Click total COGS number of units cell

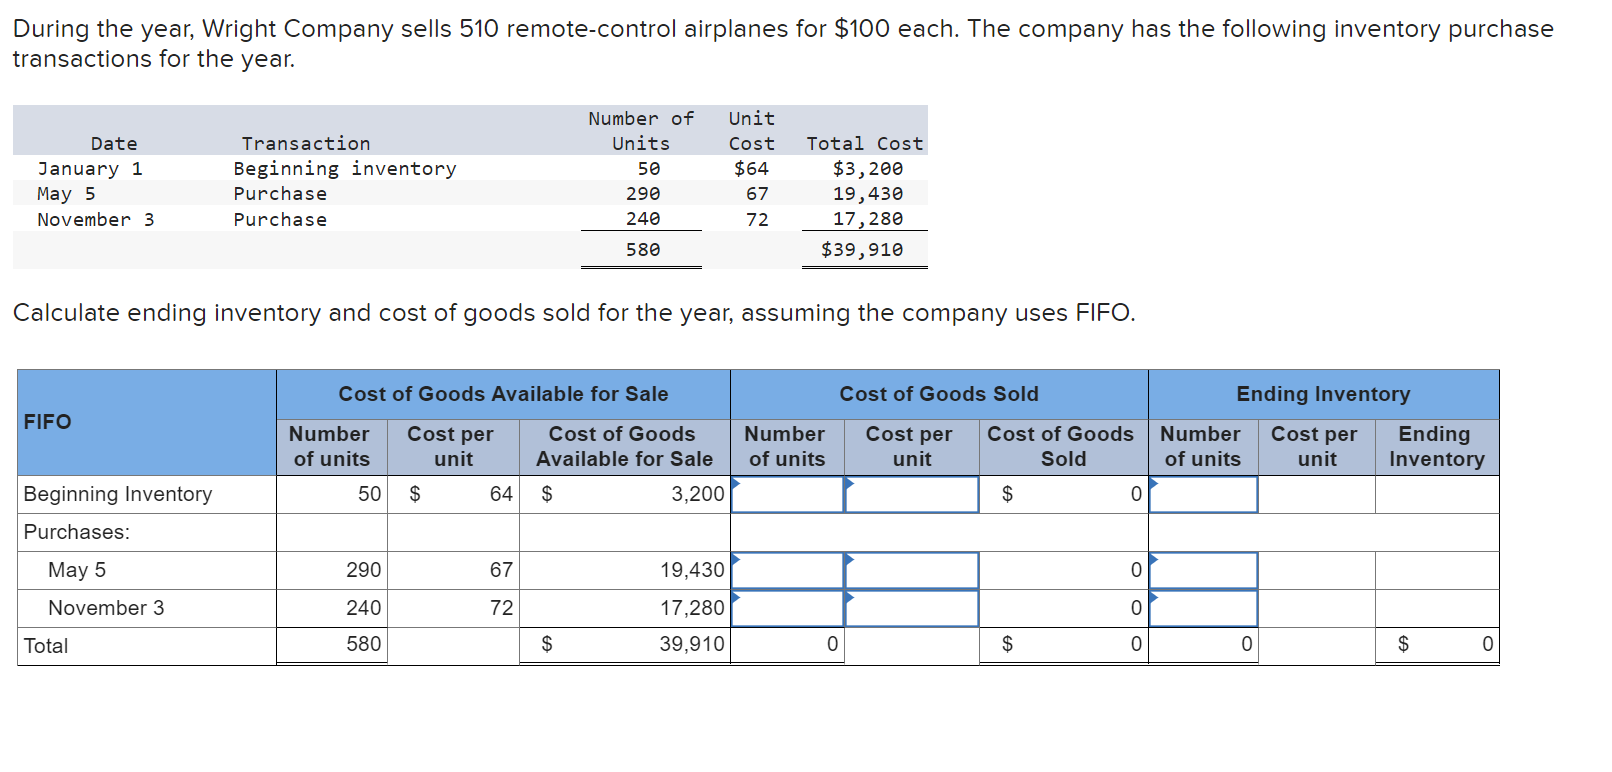pyautogui.click(x=788, y=645)
